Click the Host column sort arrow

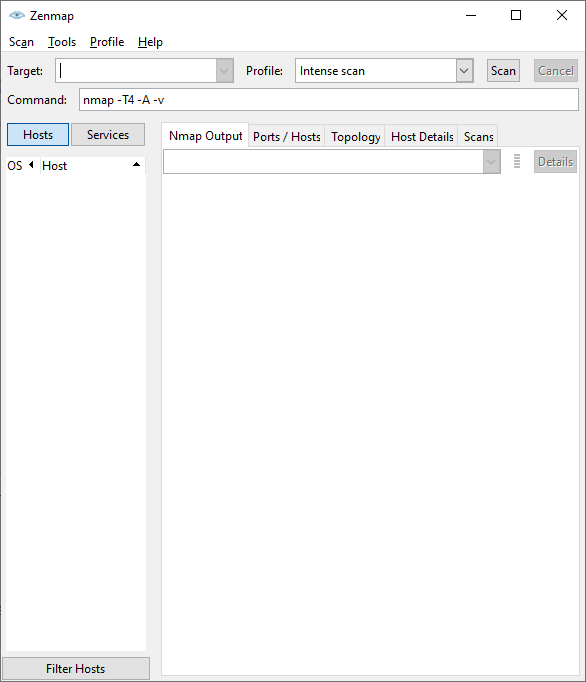pyautogui.click(x=136, y=164)
